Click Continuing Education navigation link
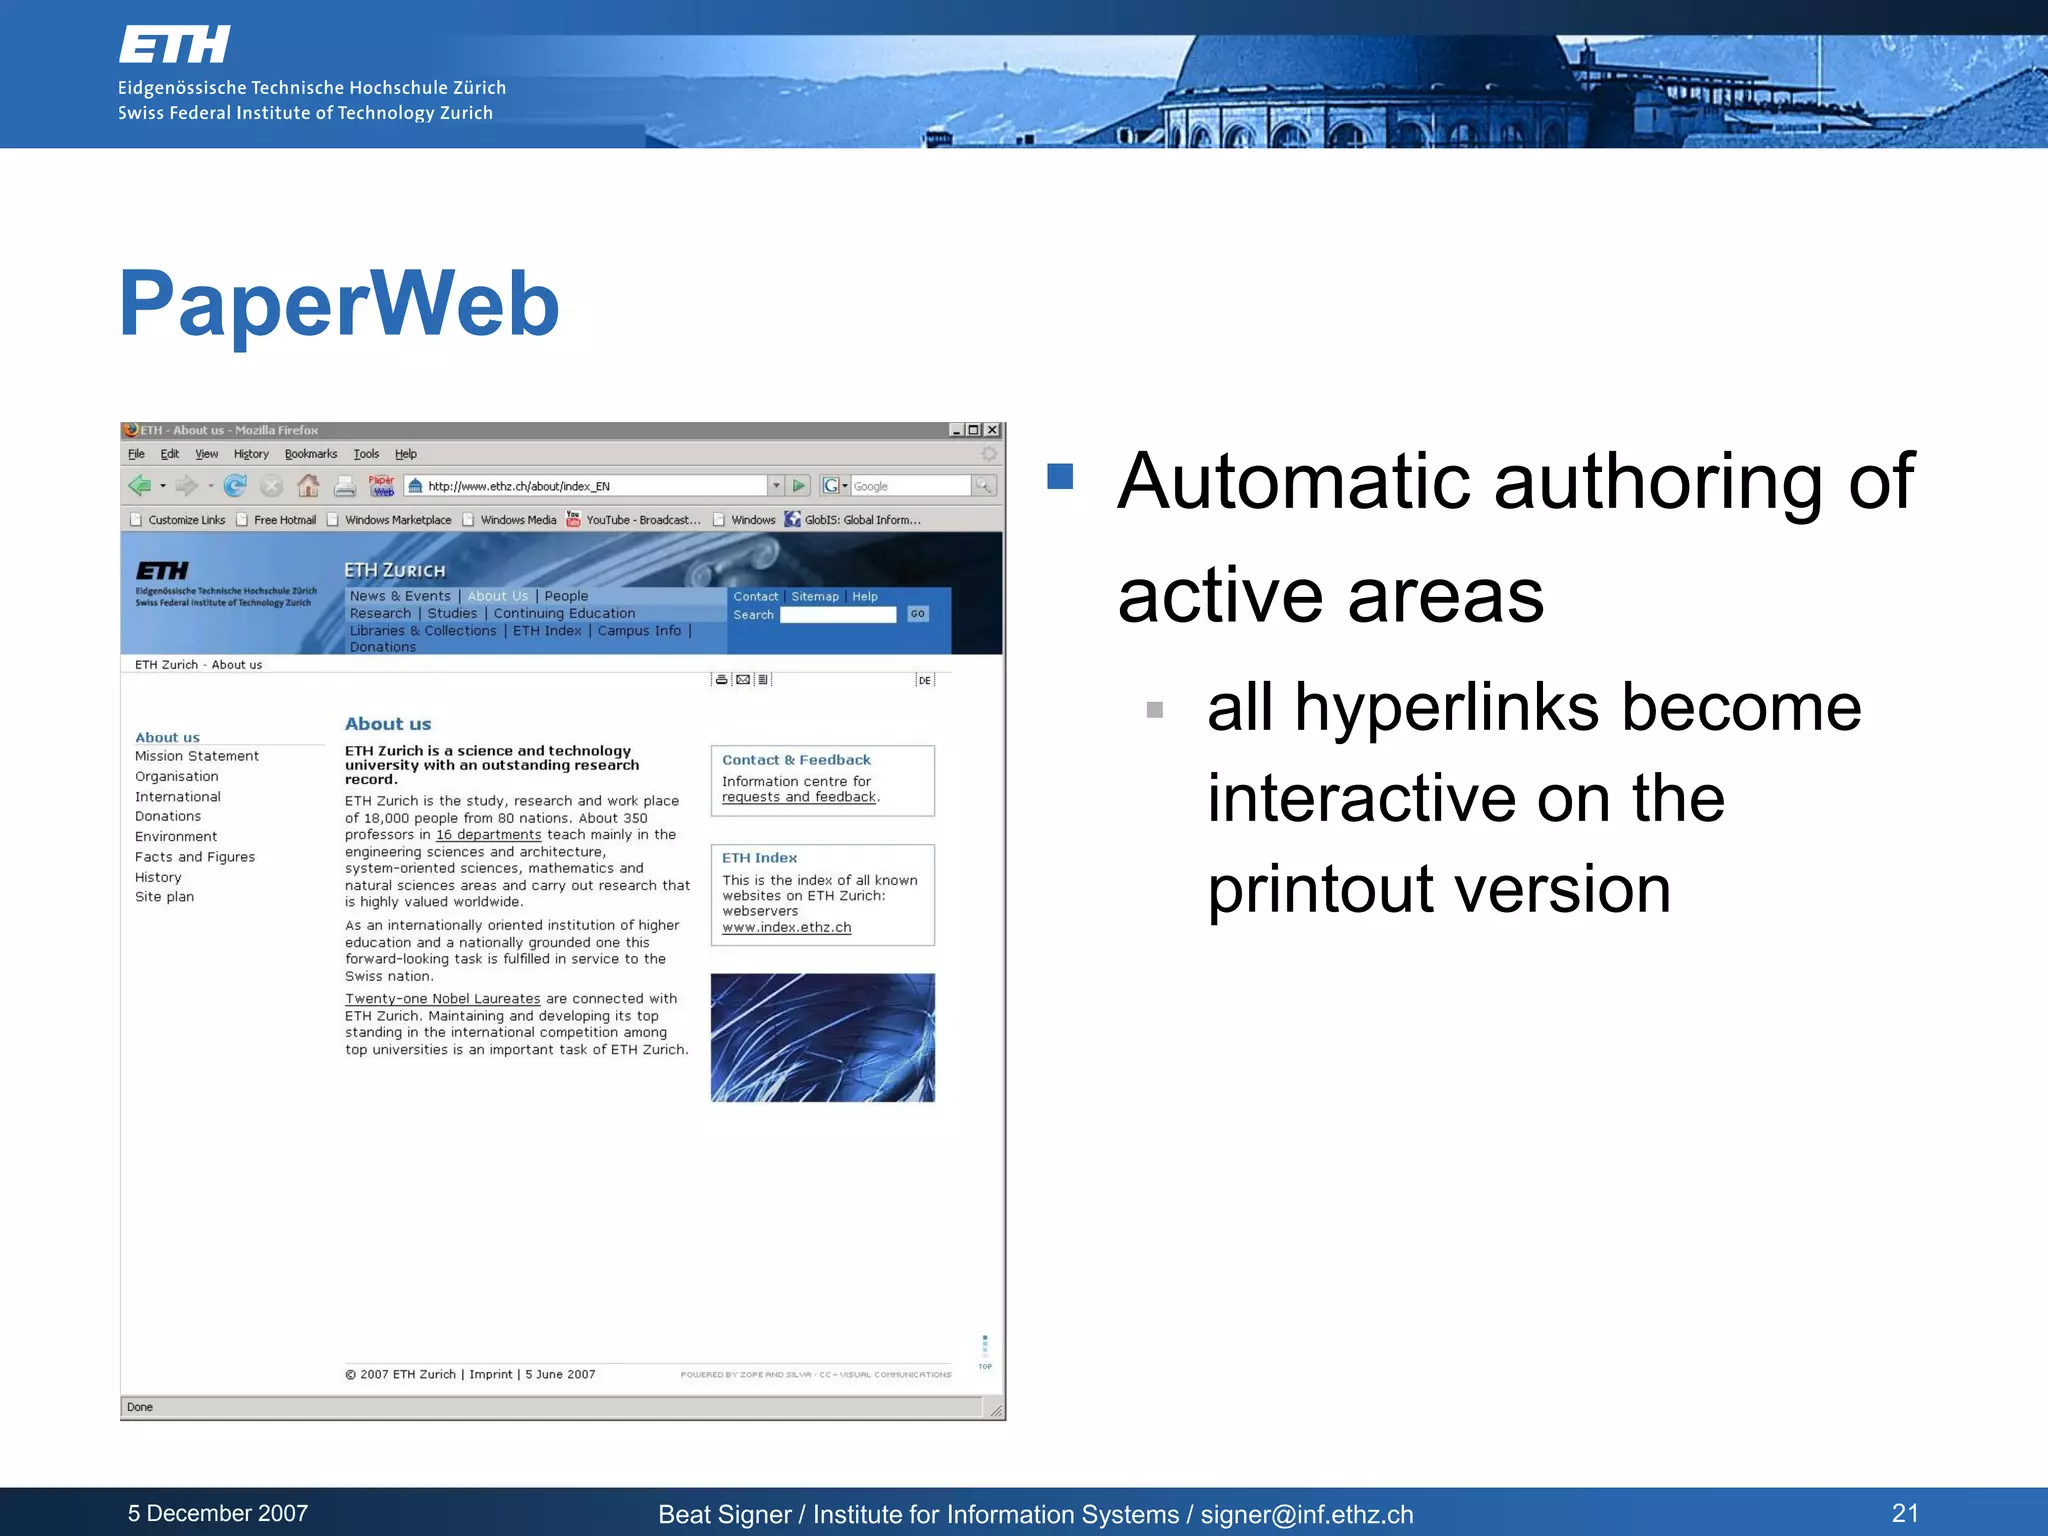 564,613
